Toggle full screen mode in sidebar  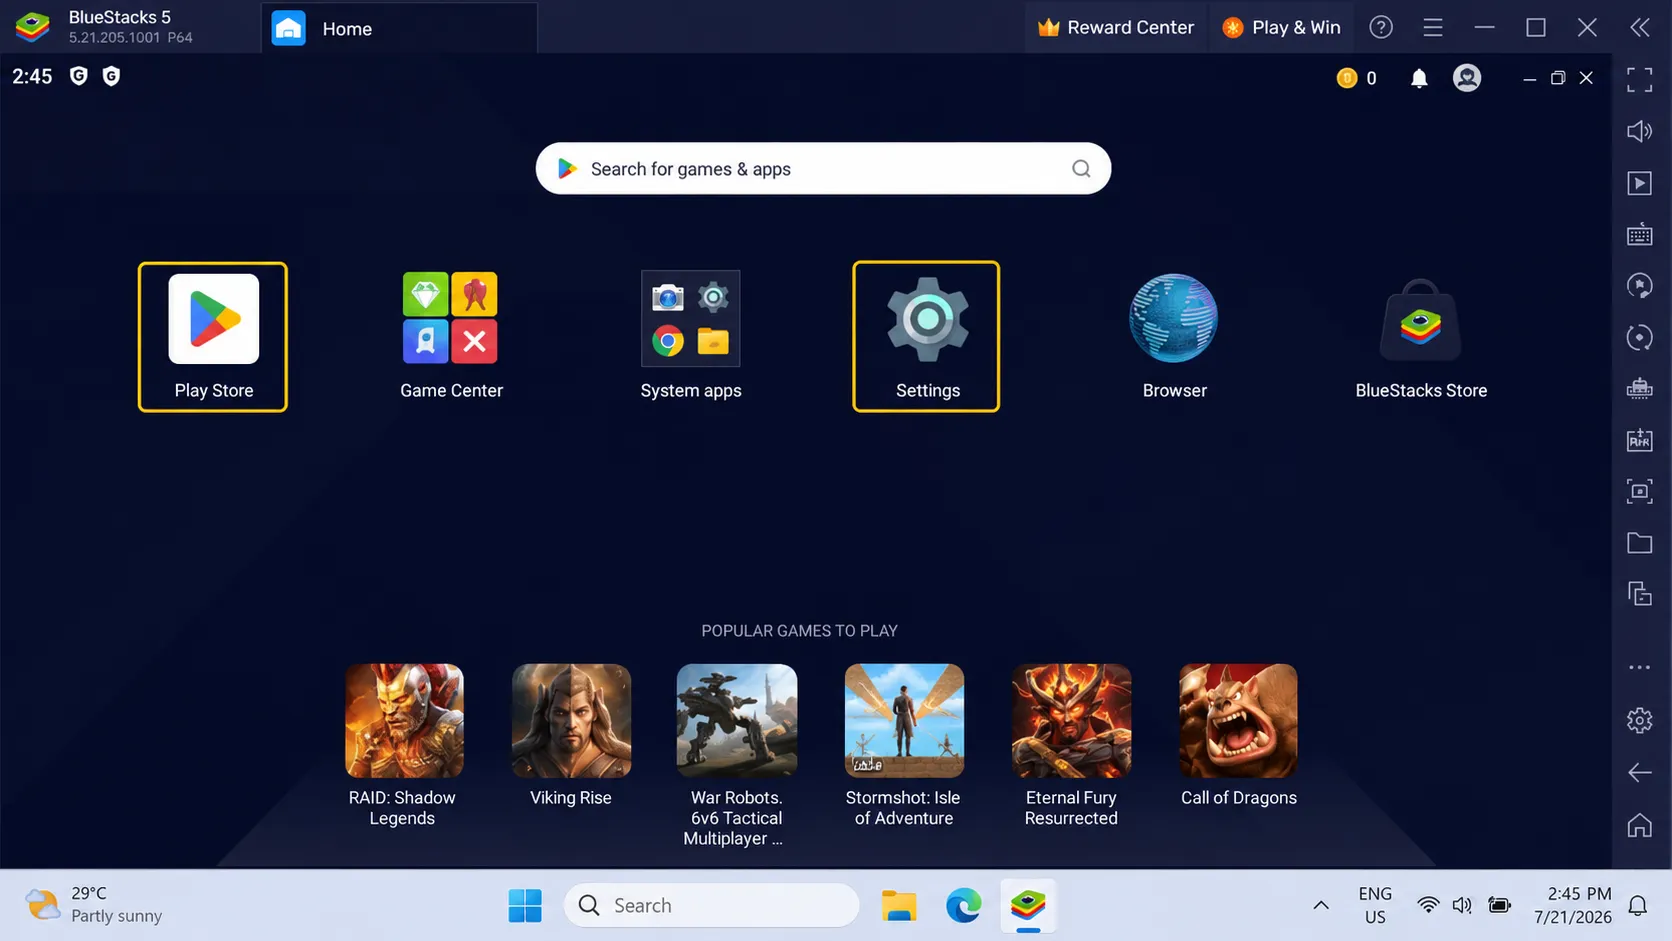click(1639, 79)
